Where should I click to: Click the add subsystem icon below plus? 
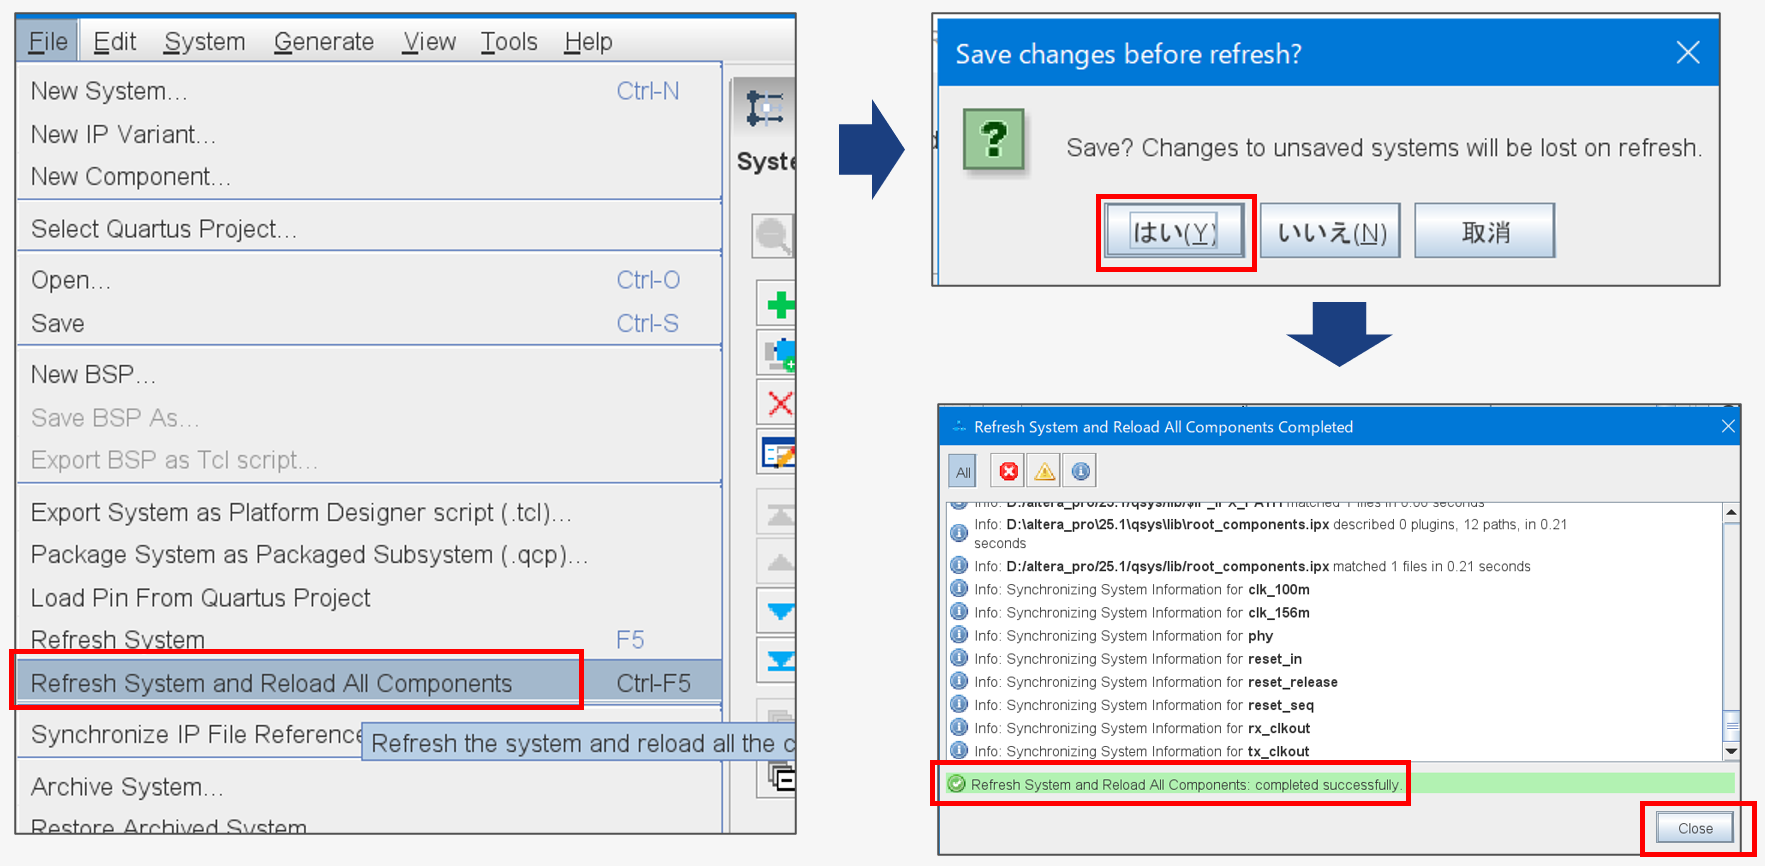(x=778, y=353)
